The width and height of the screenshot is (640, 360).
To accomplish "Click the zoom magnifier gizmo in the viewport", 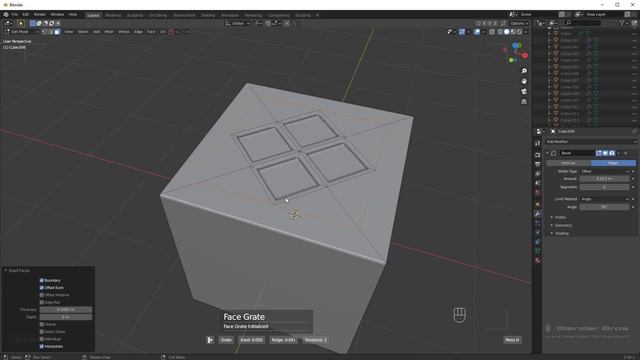I will click(524, 71).
